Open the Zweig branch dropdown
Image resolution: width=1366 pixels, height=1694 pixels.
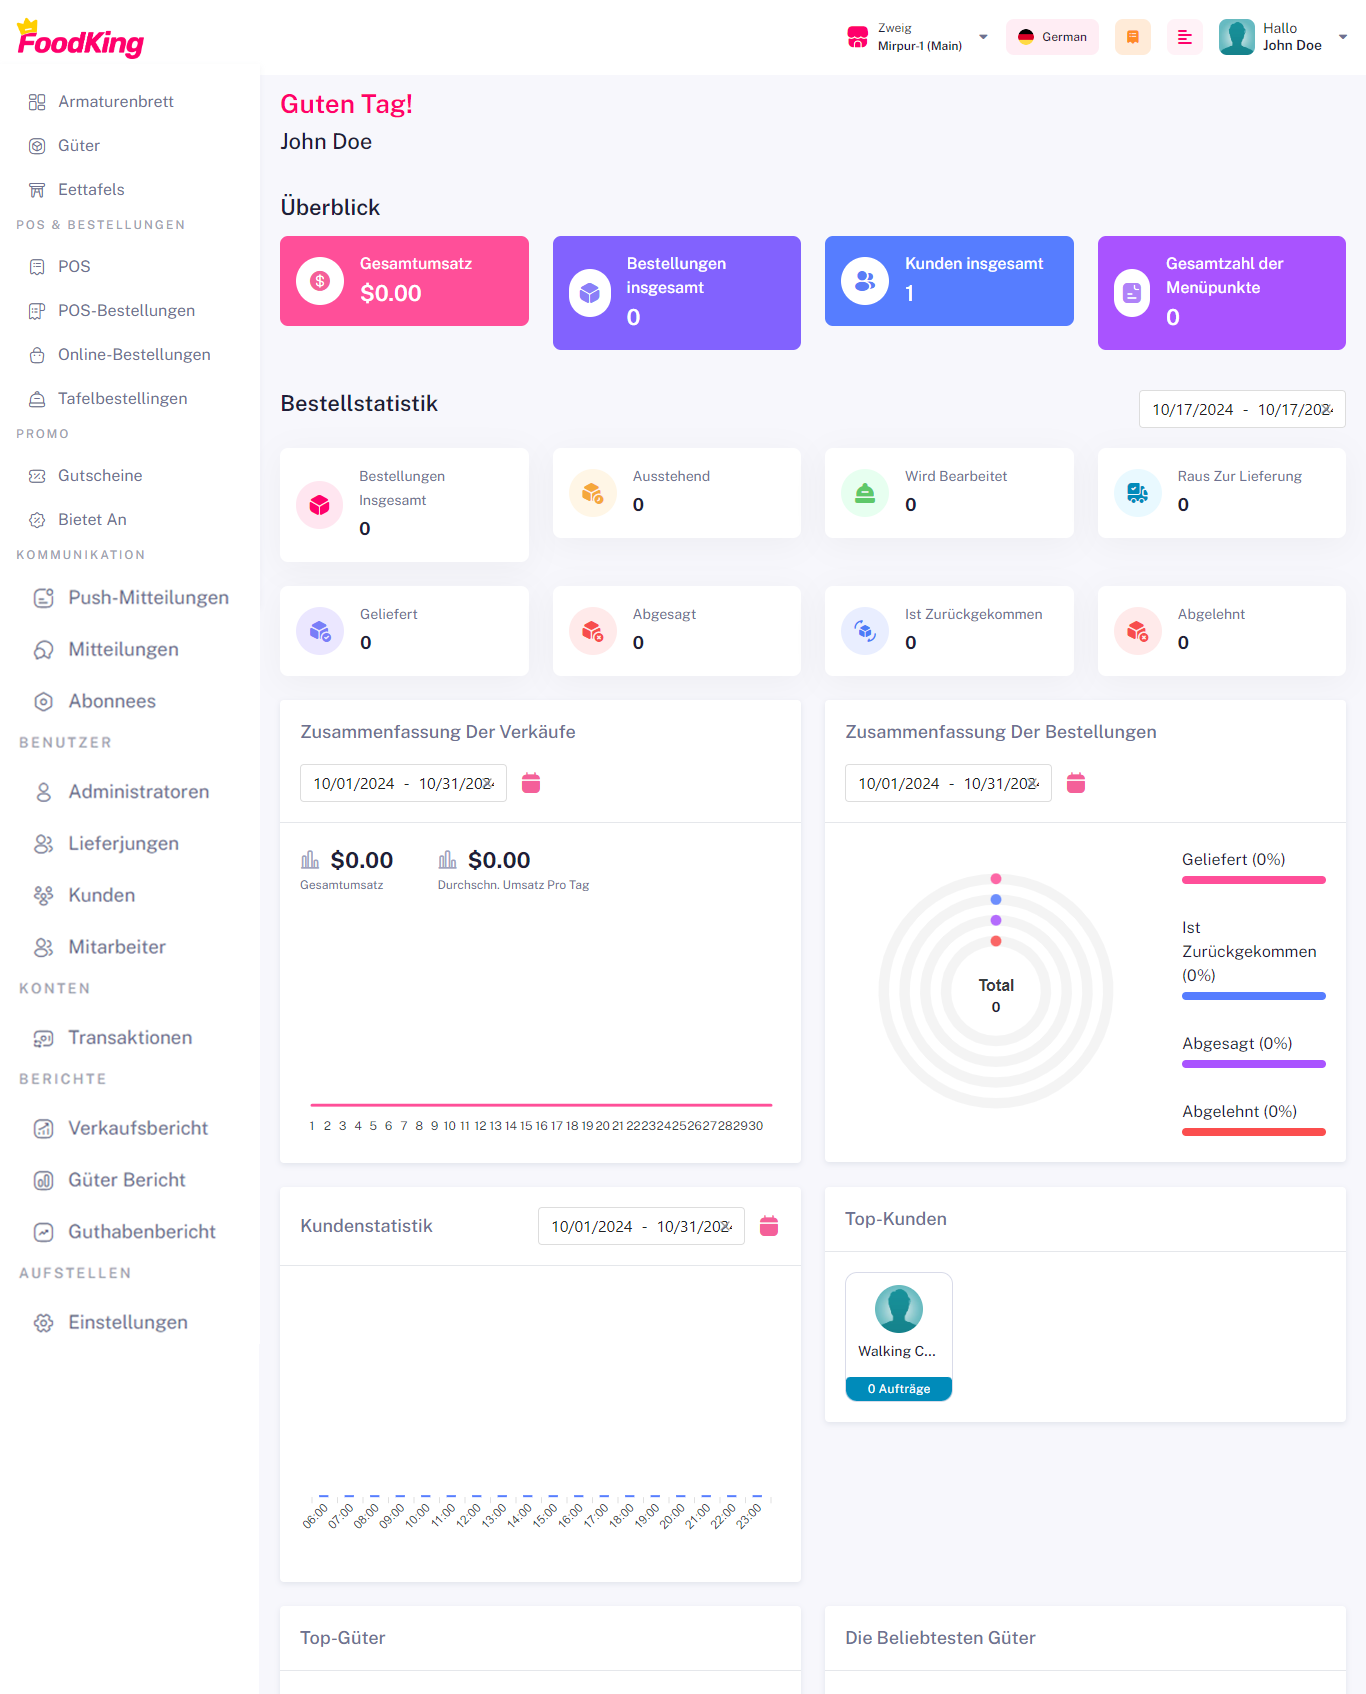coord(918,37)
